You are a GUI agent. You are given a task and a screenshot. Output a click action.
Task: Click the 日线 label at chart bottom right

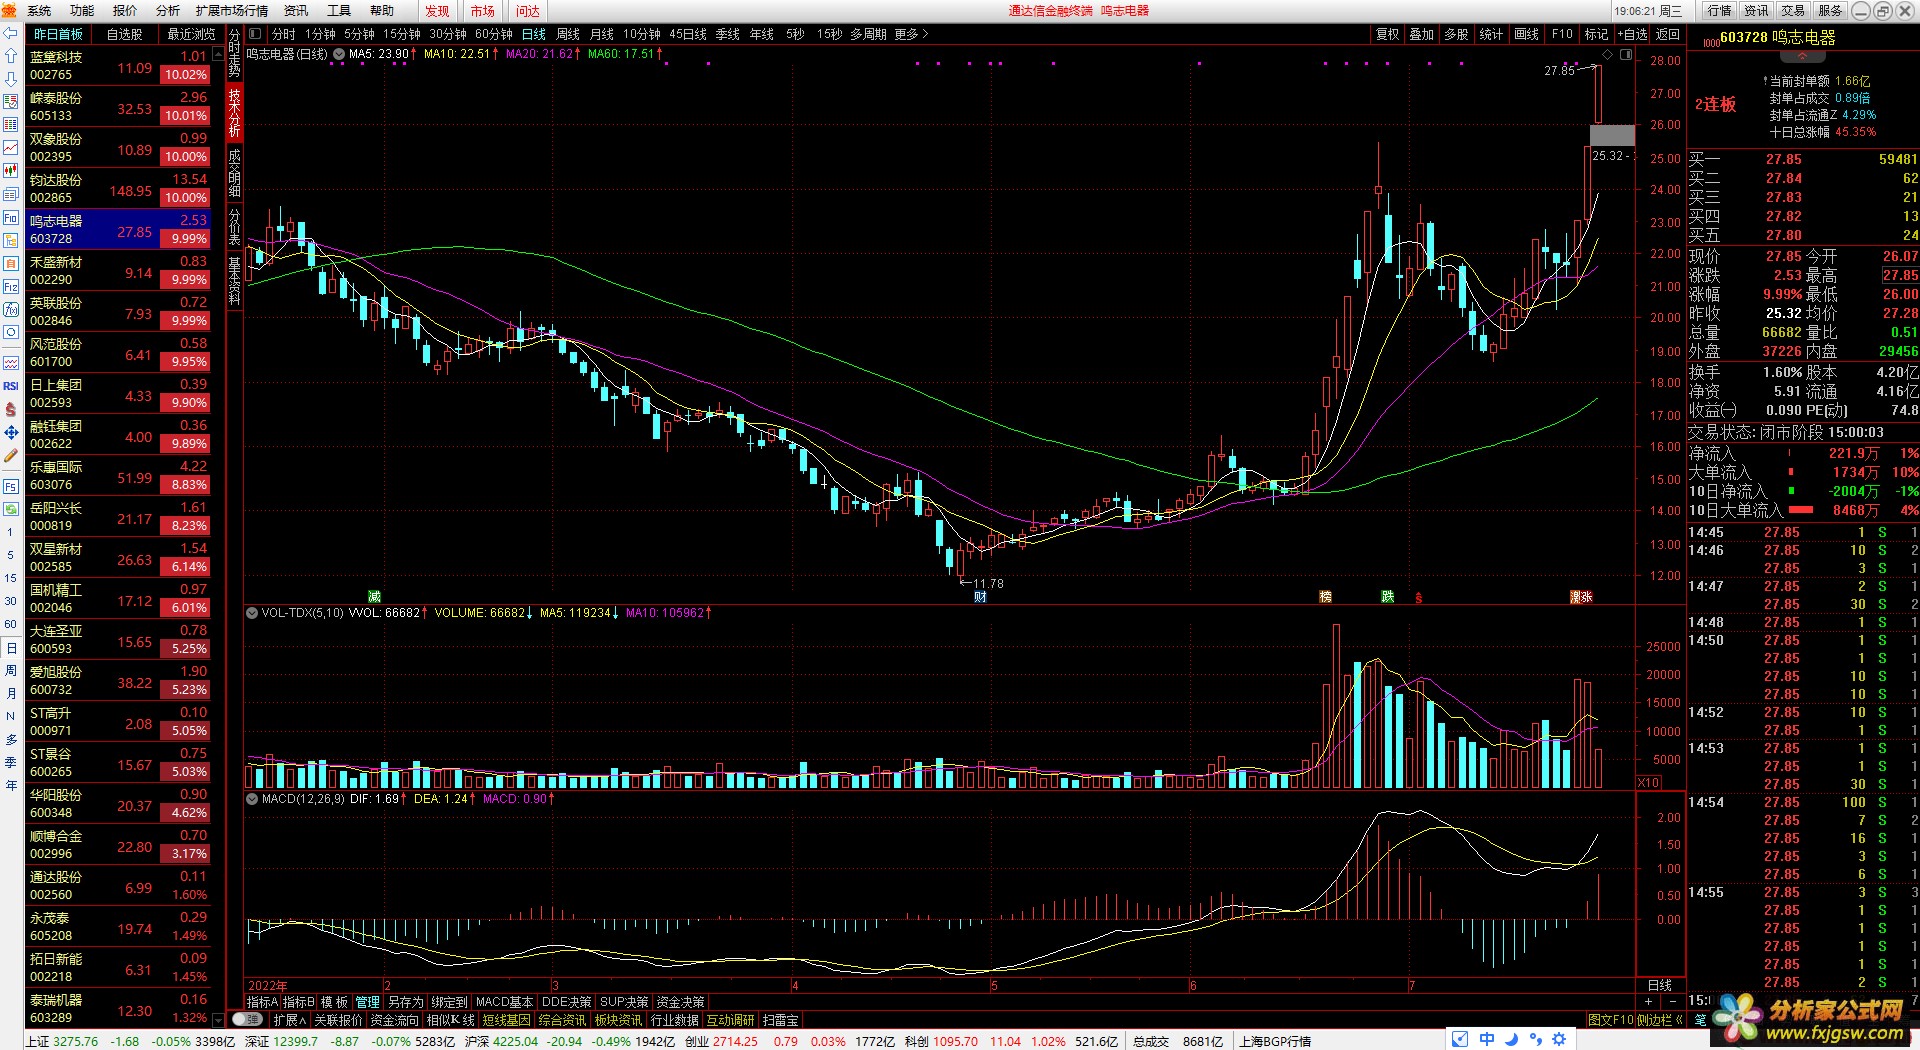pos(1660,985)
